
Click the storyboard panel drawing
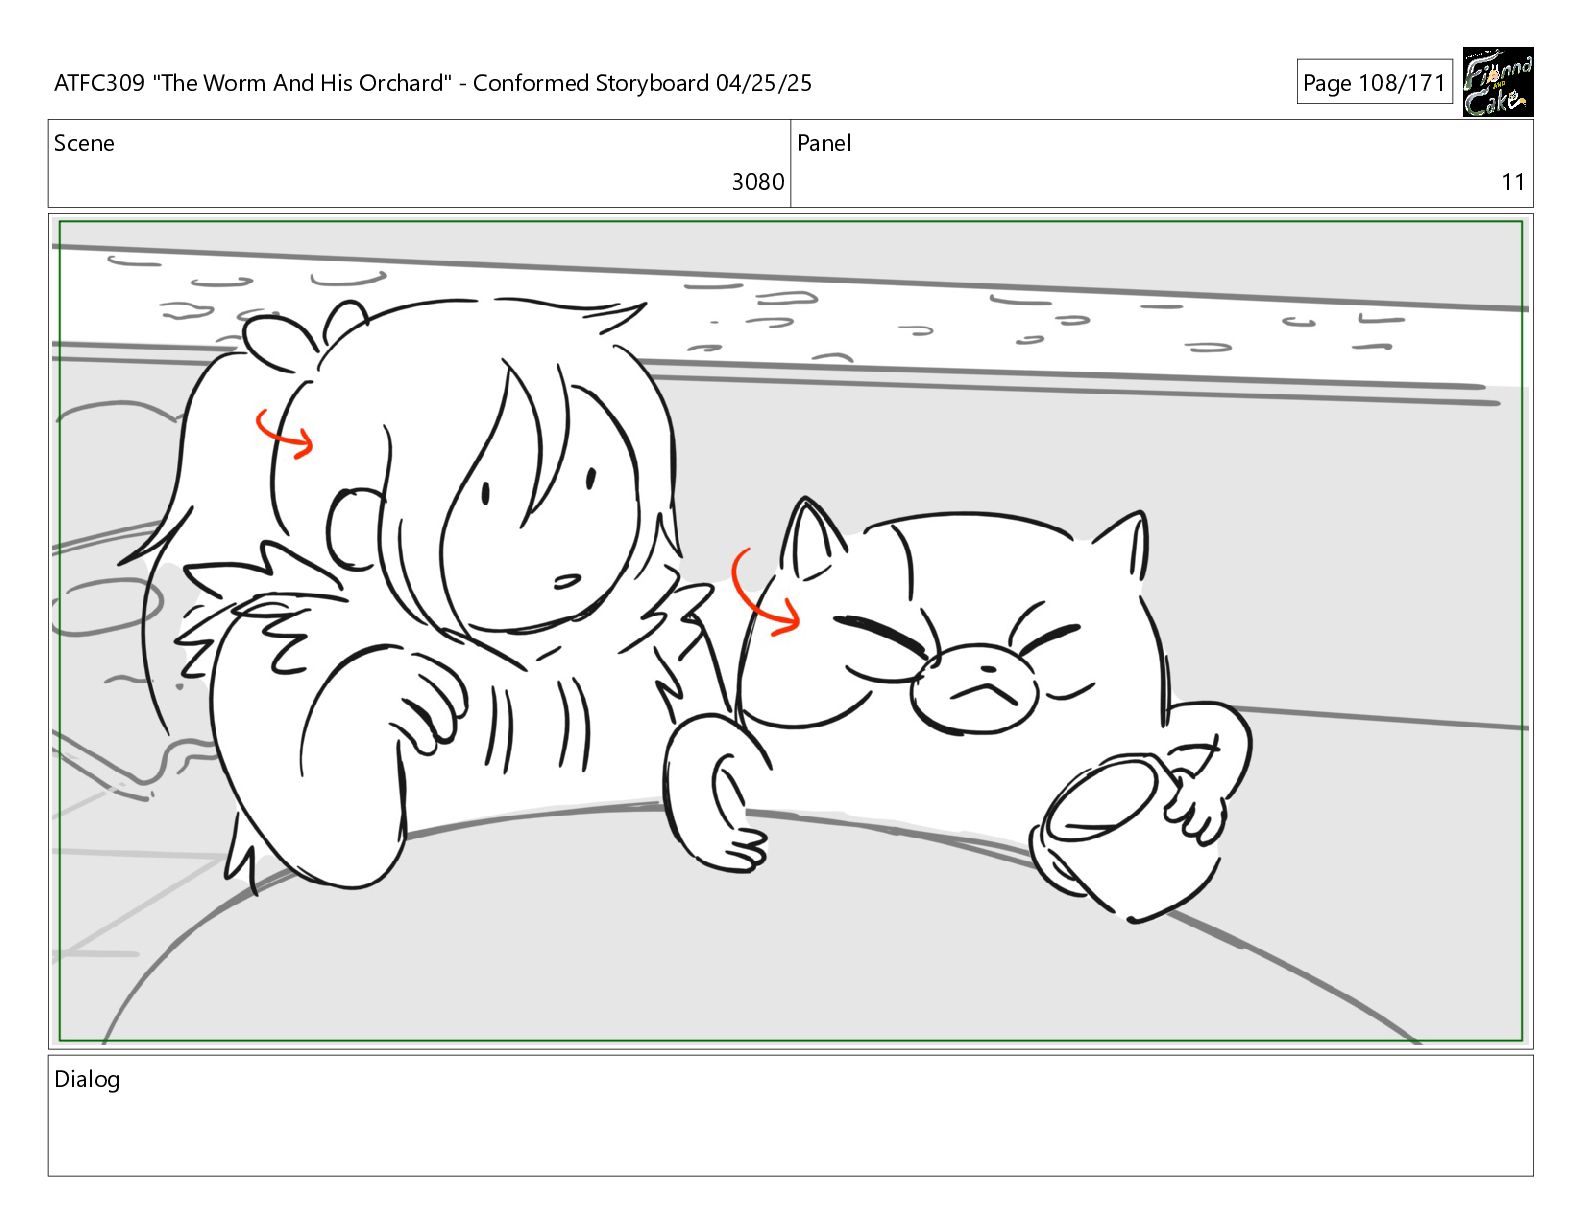pyautogui.click(x=790, y=631)
